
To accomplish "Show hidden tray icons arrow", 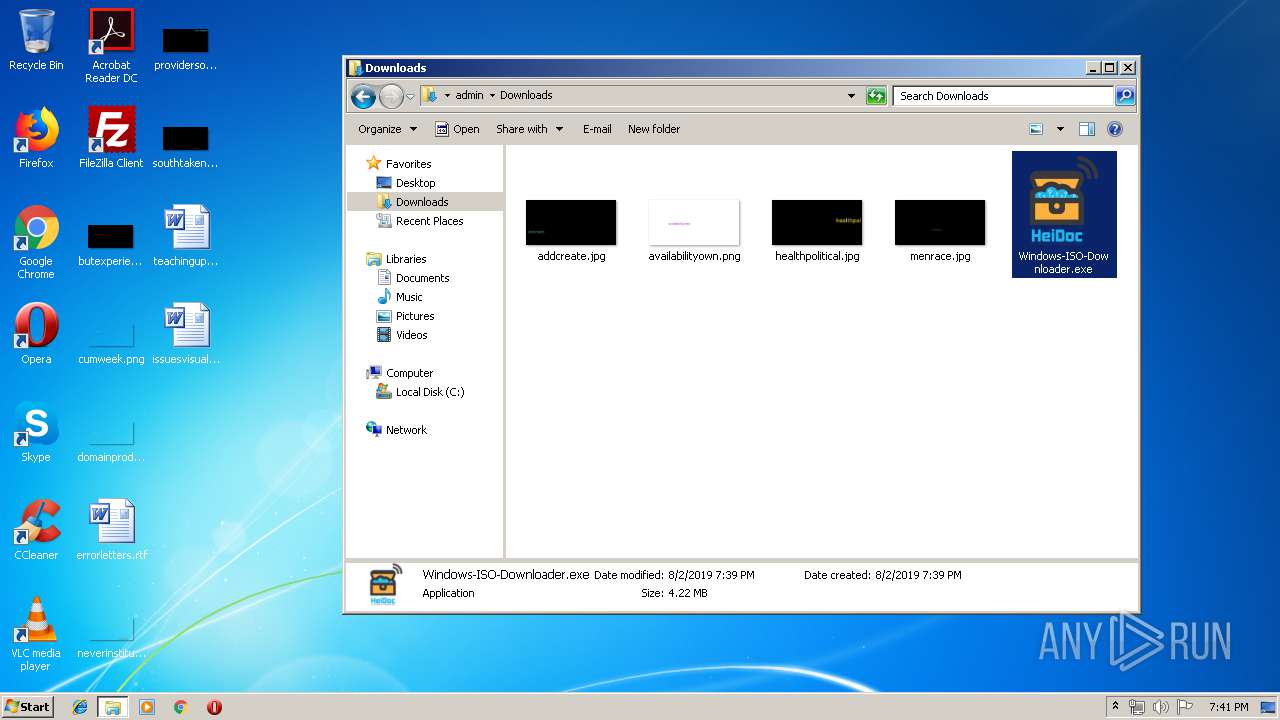I will point(1115,707).
